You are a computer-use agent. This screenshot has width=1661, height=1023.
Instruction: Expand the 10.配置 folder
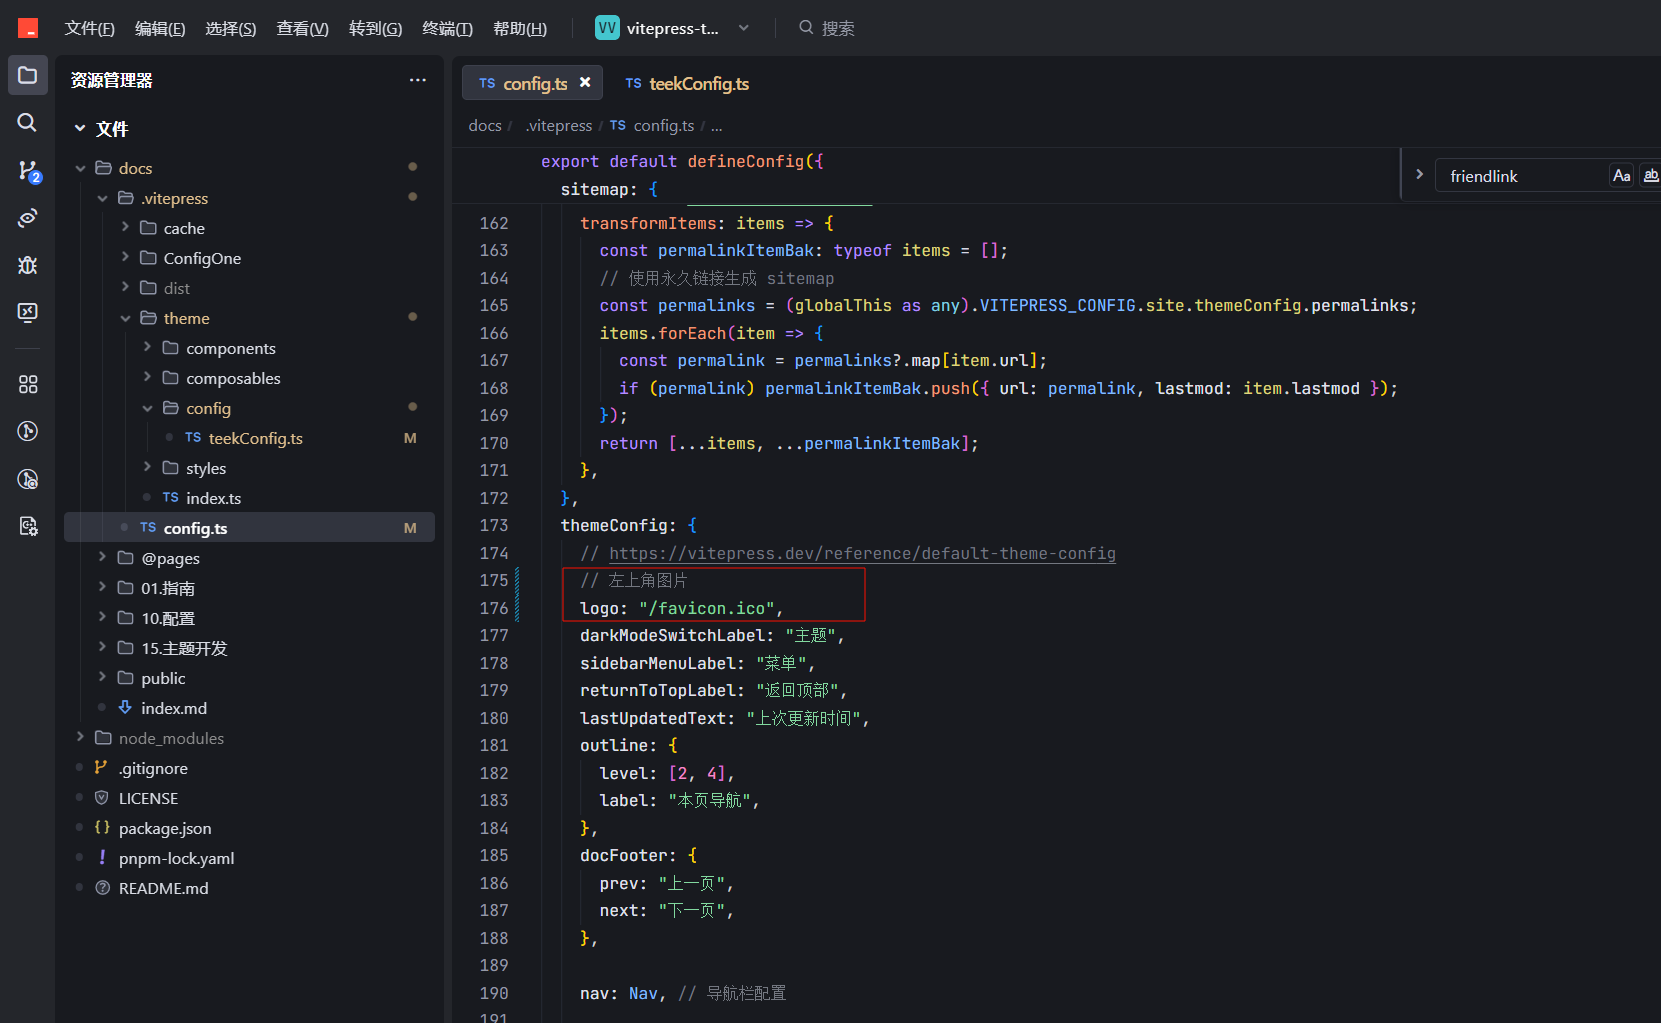tap(102, 618)
